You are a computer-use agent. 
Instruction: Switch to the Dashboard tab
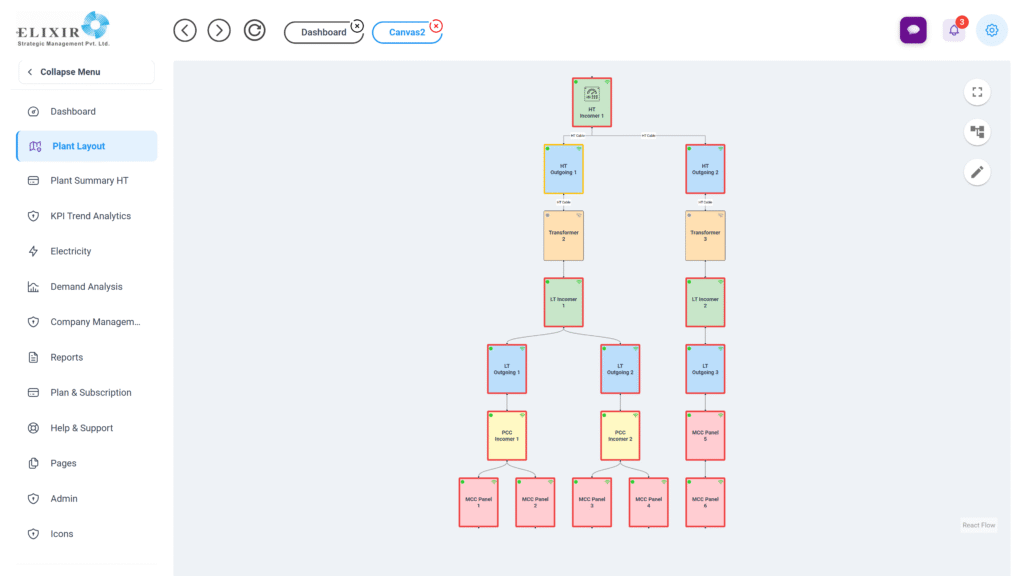pos(323,32)
